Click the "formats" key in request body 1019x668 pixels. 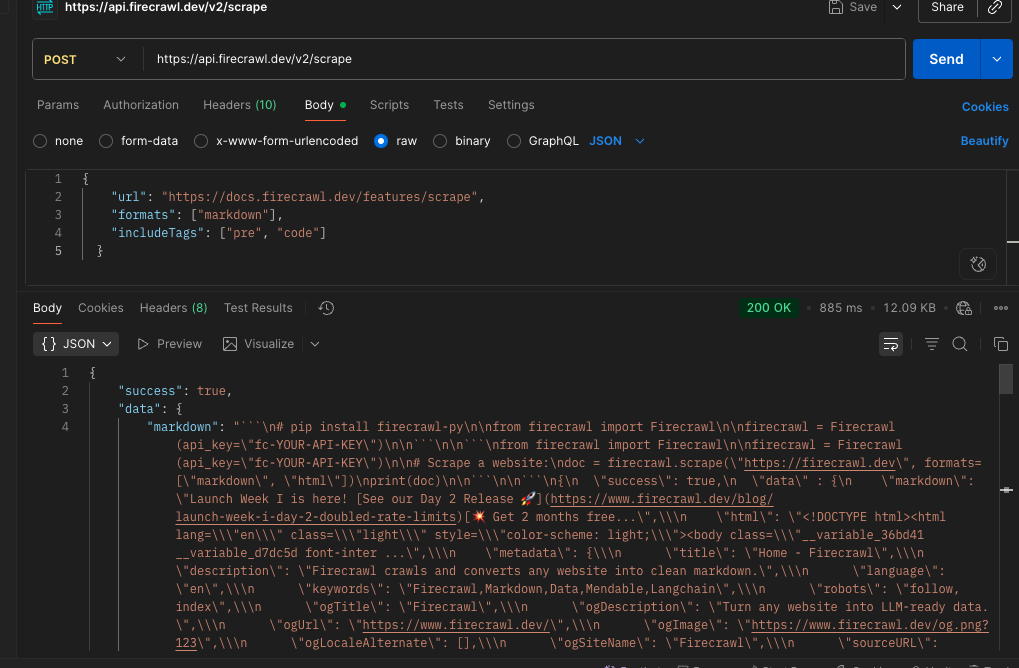tap(143, 214)
